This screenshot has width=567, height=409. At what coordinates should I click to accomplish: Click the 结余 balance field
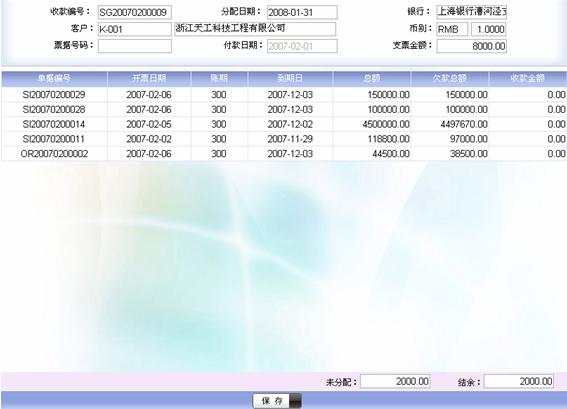pos(519,381)
